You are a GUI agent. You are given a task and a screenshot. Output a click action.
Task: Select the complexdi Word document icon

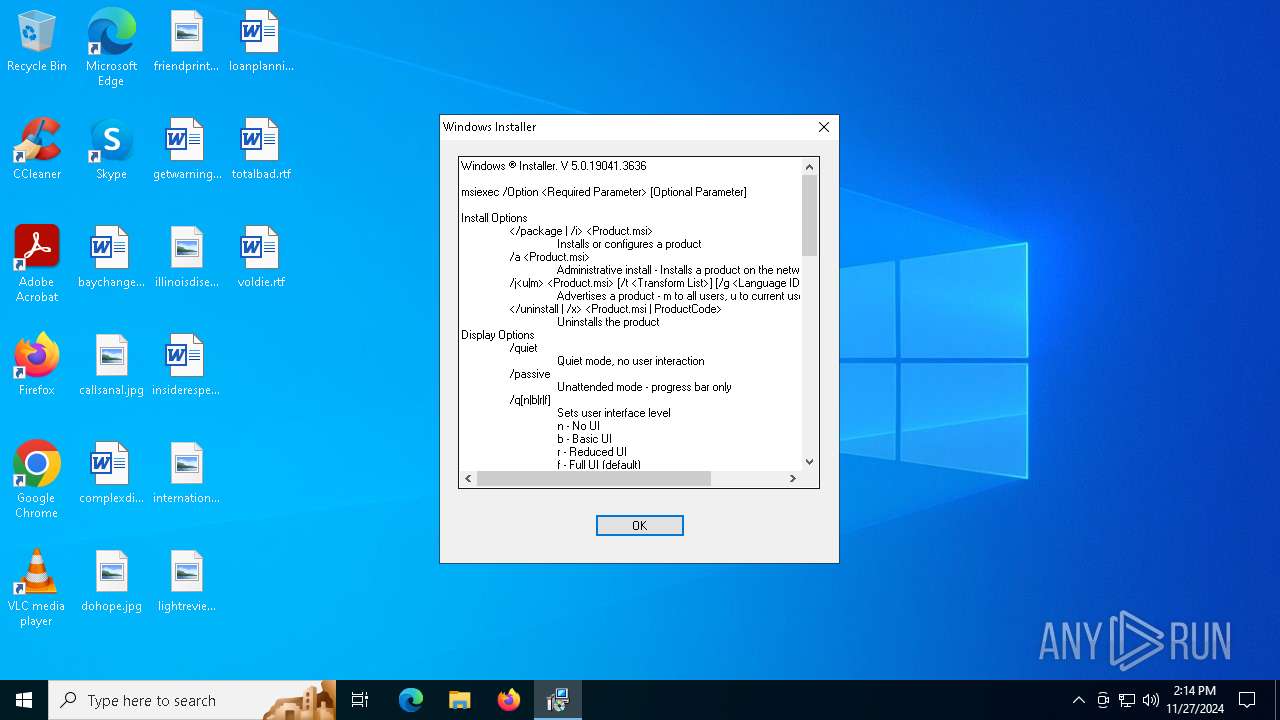pyautogui.click(x=111, y=474)
